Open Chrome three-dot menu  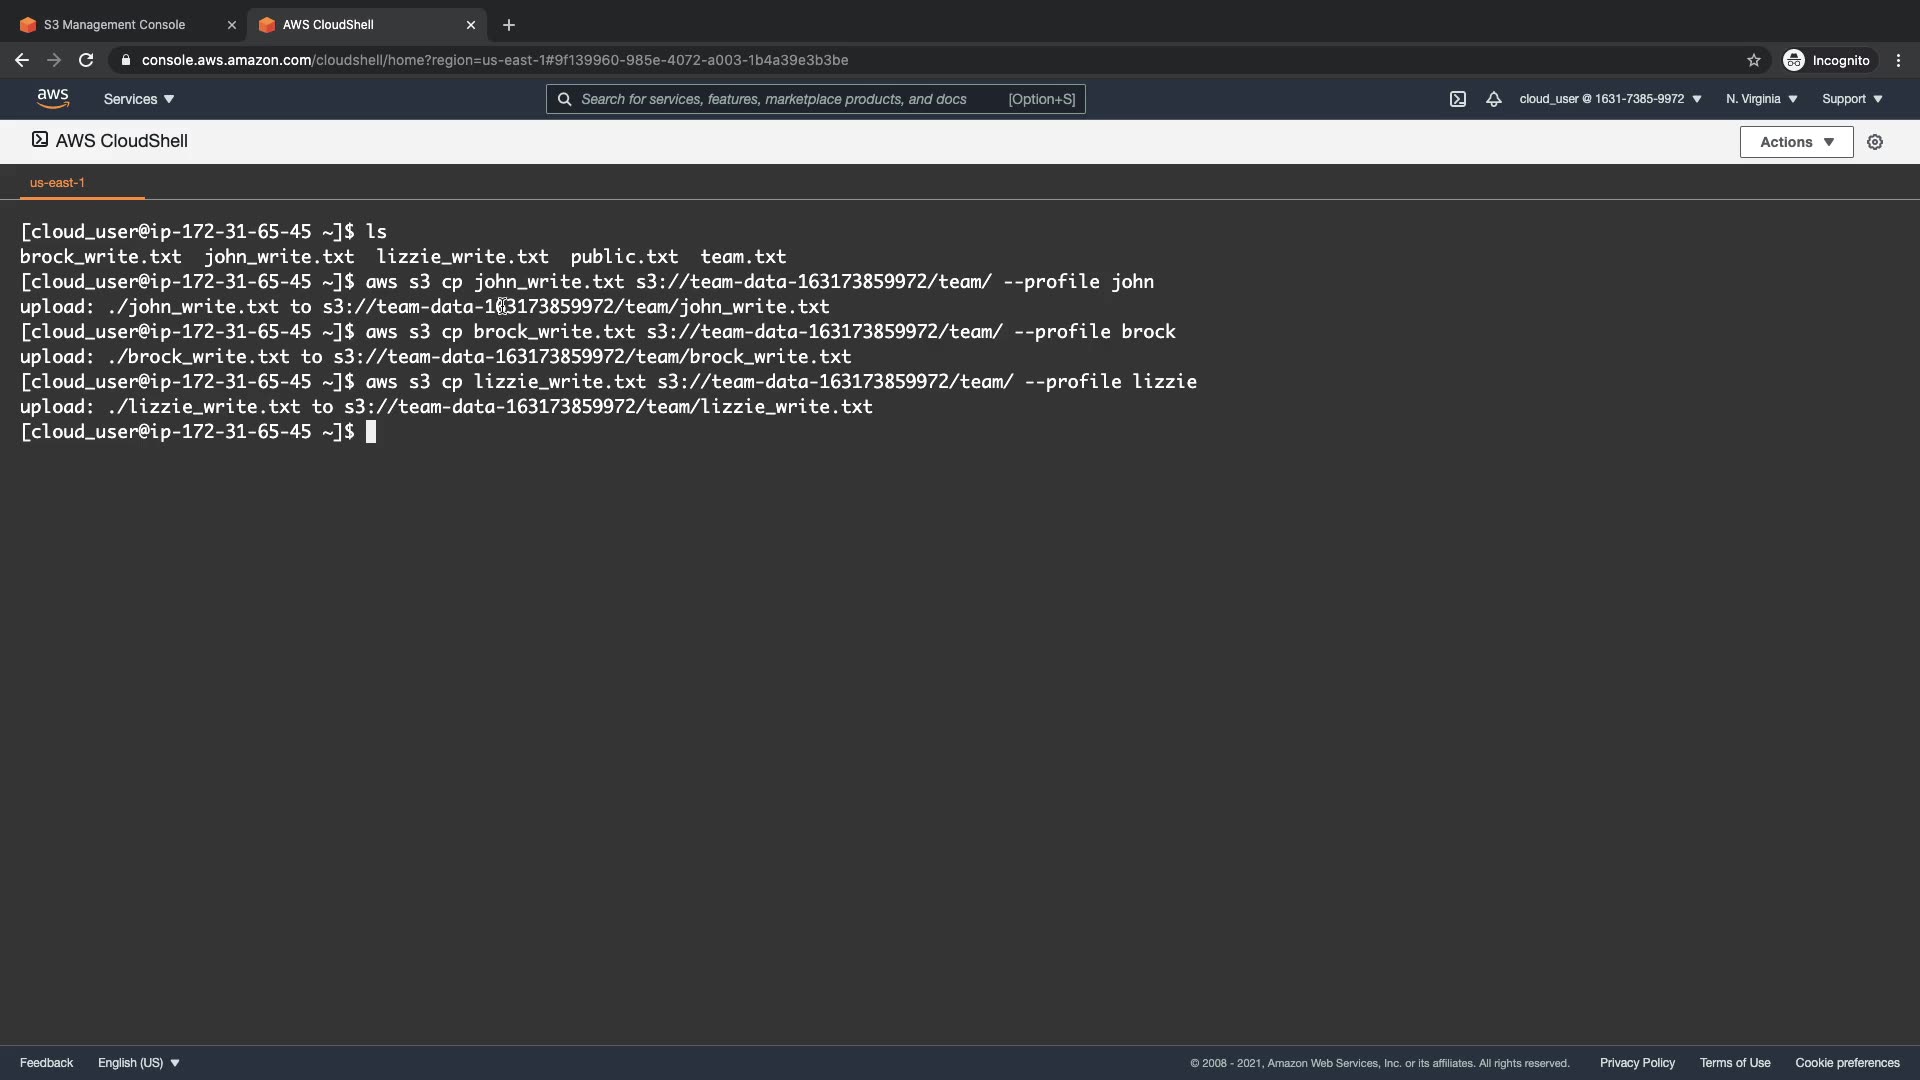tap(1898, 60)
